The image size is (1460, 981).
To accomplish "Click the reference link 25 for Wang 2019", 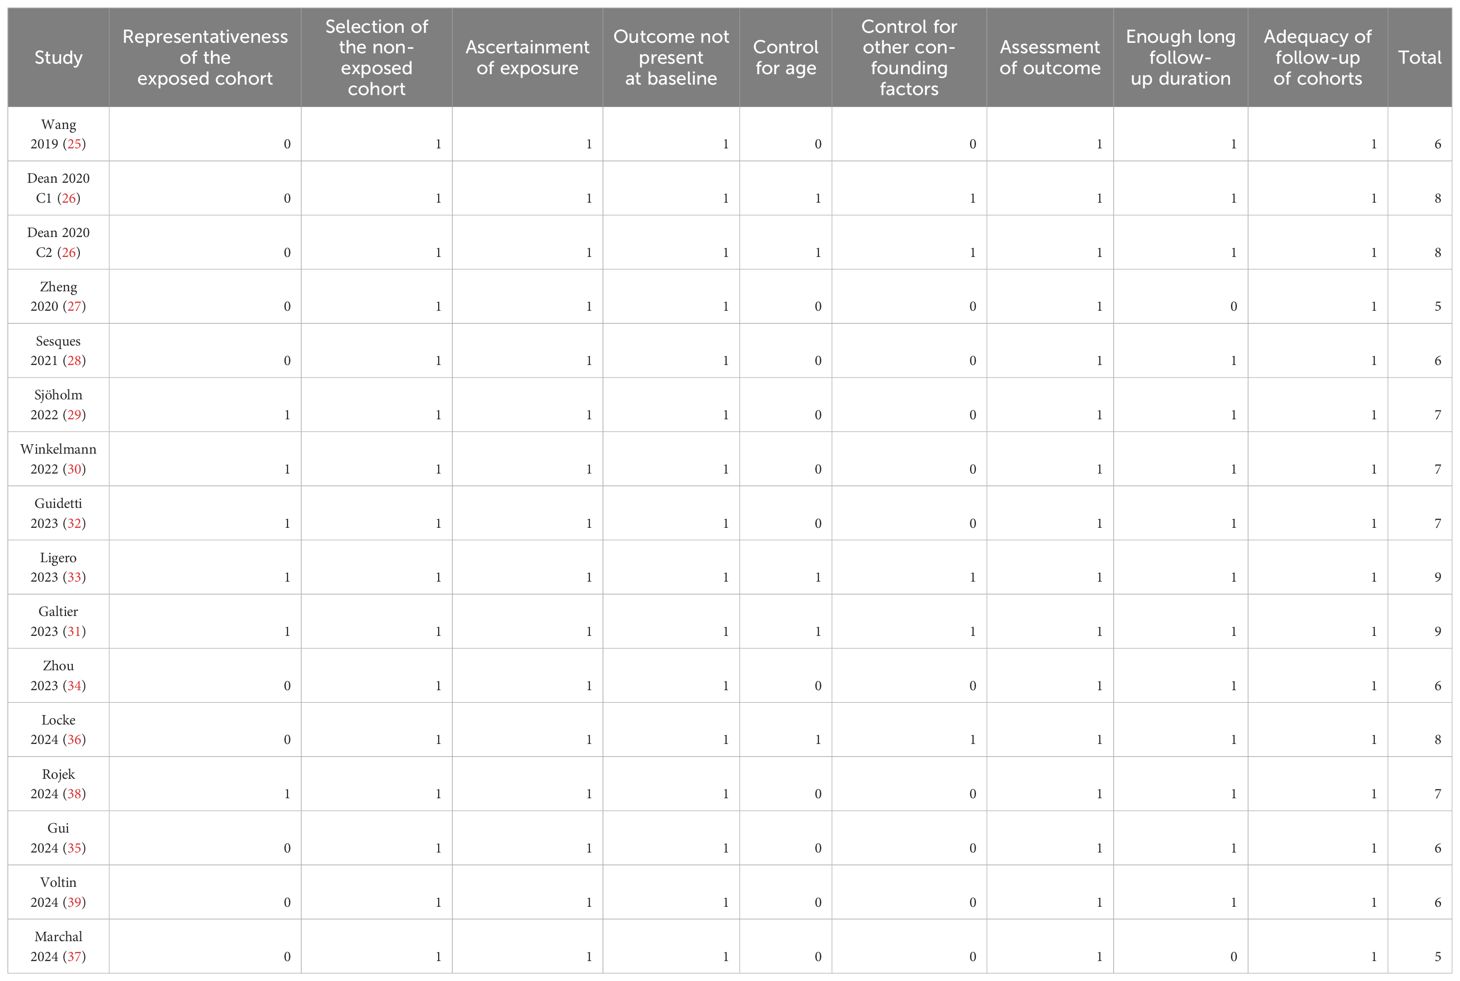I will pyautogui.click(x=74, y=144).
